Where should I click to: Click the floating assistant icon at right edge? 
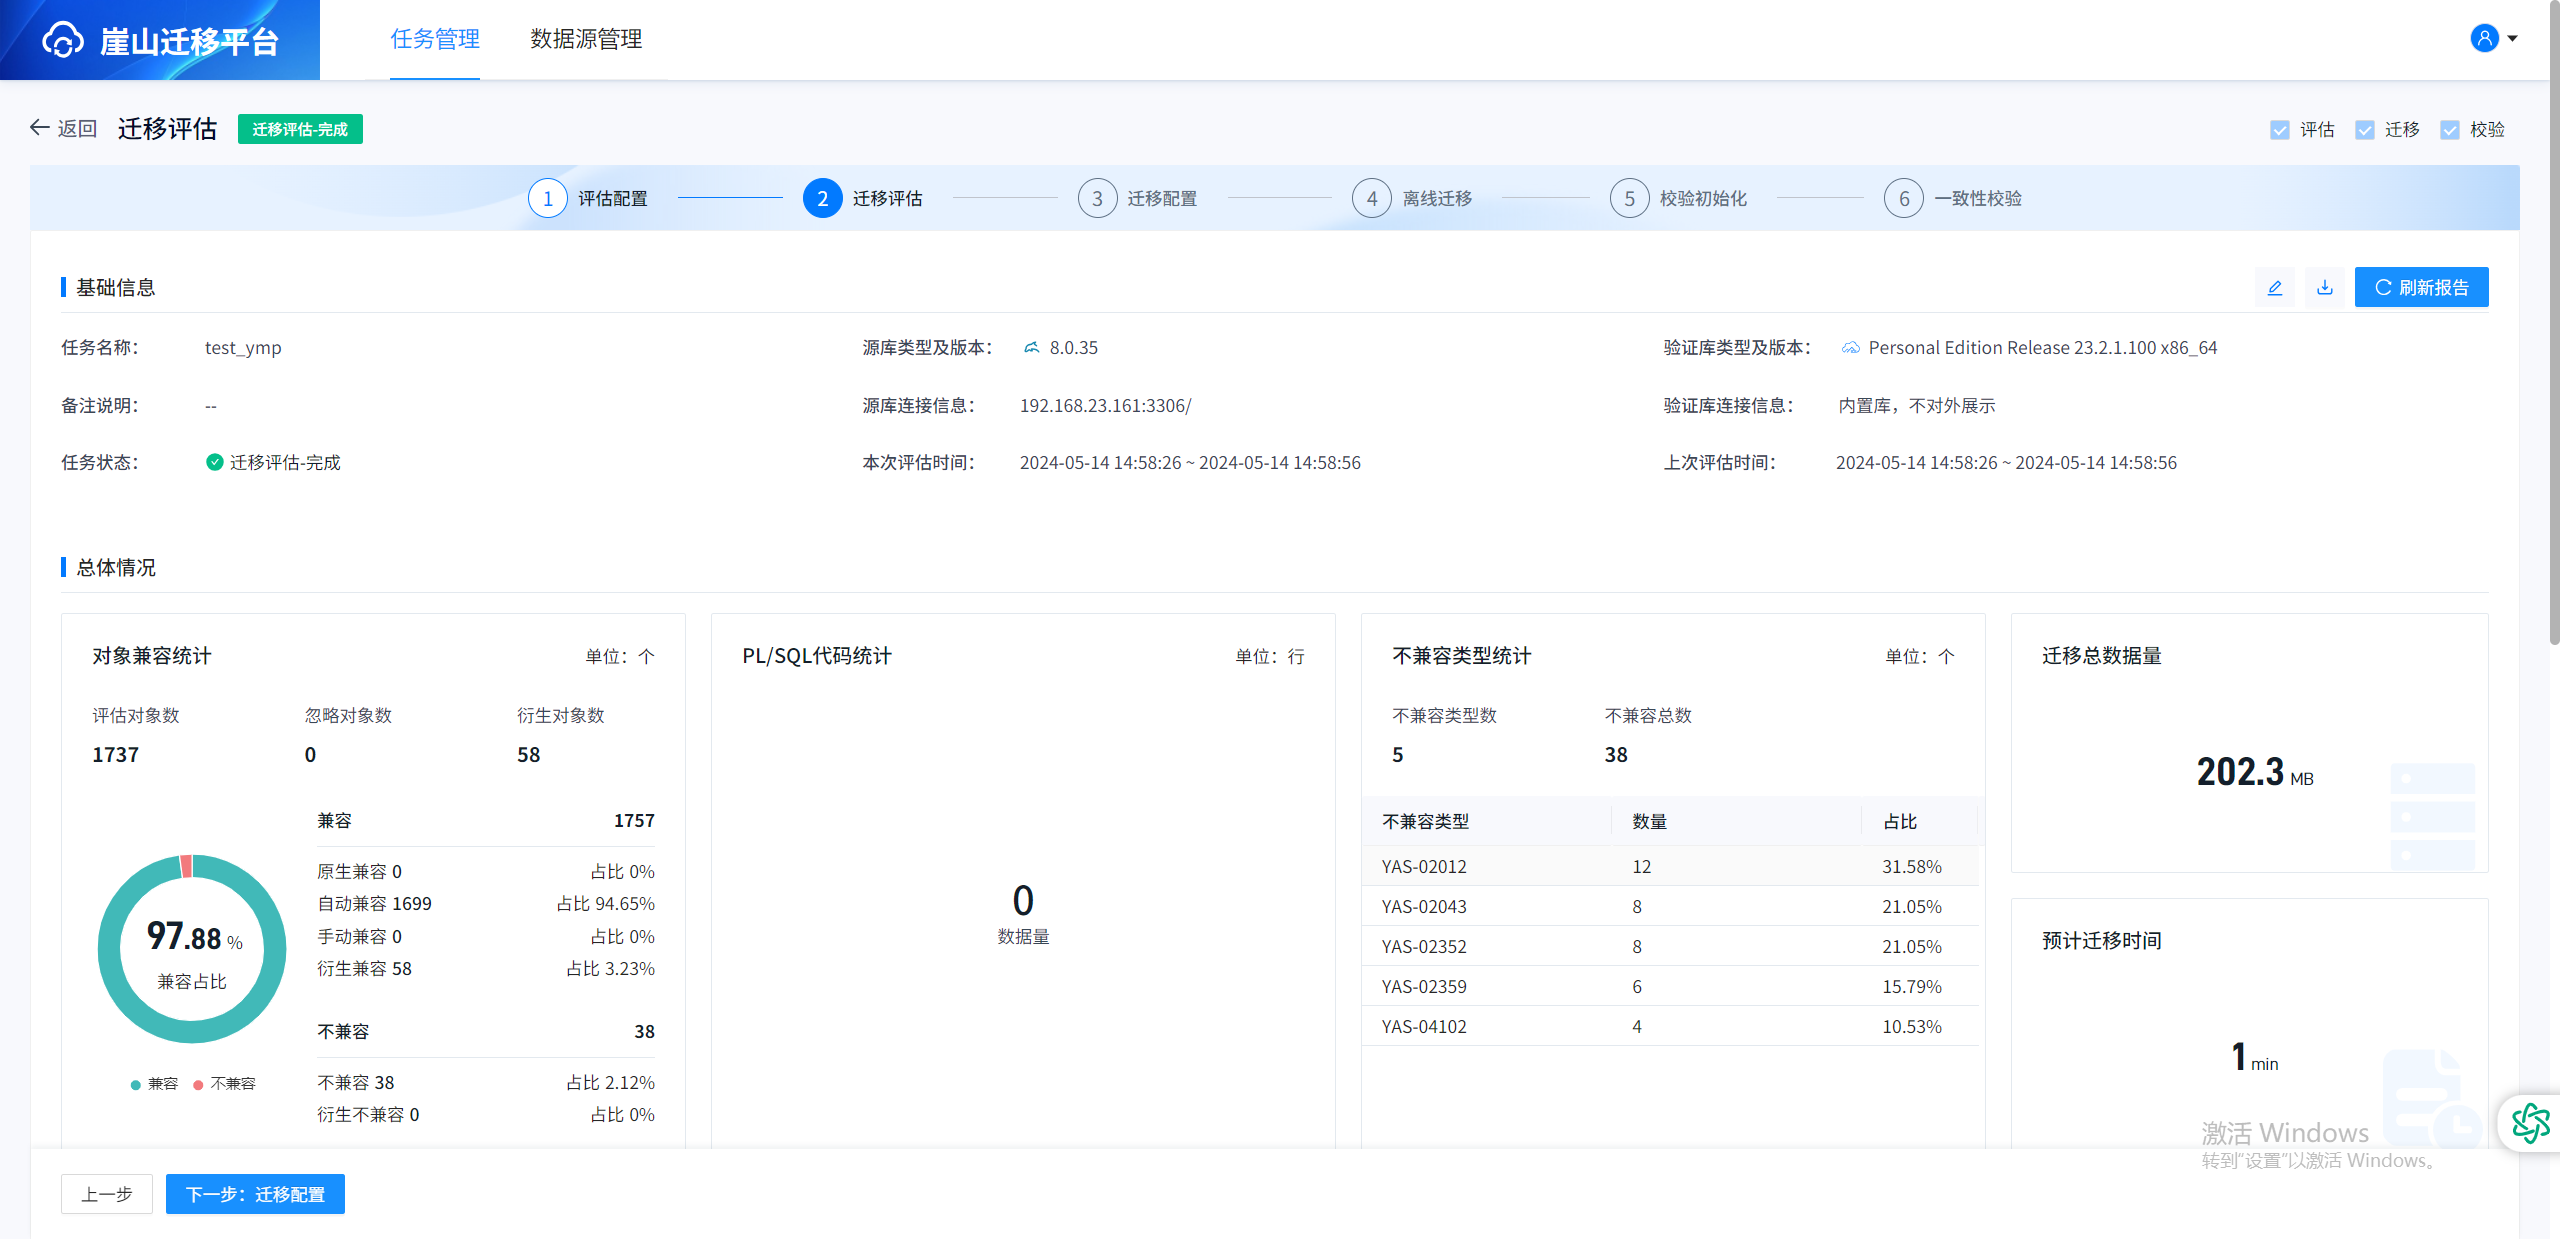click(x=2530, y=1123)
